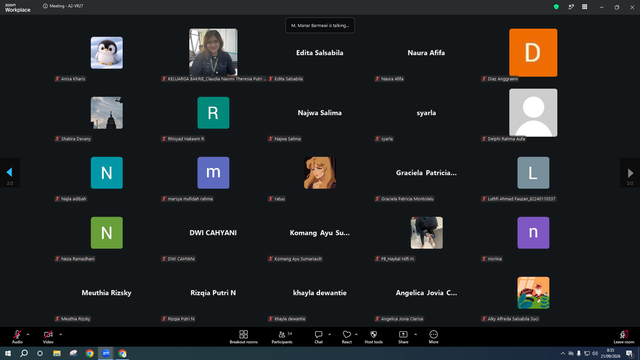
Task: Open the Participants panel
Action: pos(282,337)
